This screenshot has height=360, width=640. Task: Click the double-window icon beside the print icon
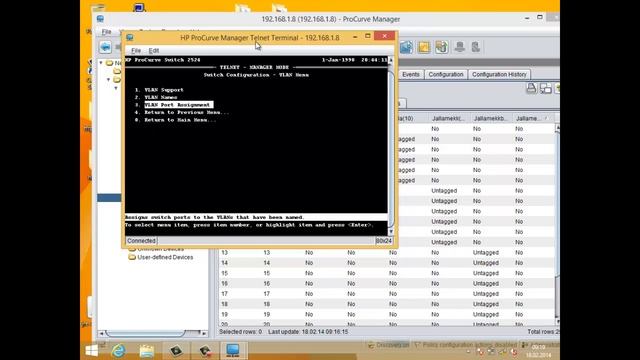545,88
